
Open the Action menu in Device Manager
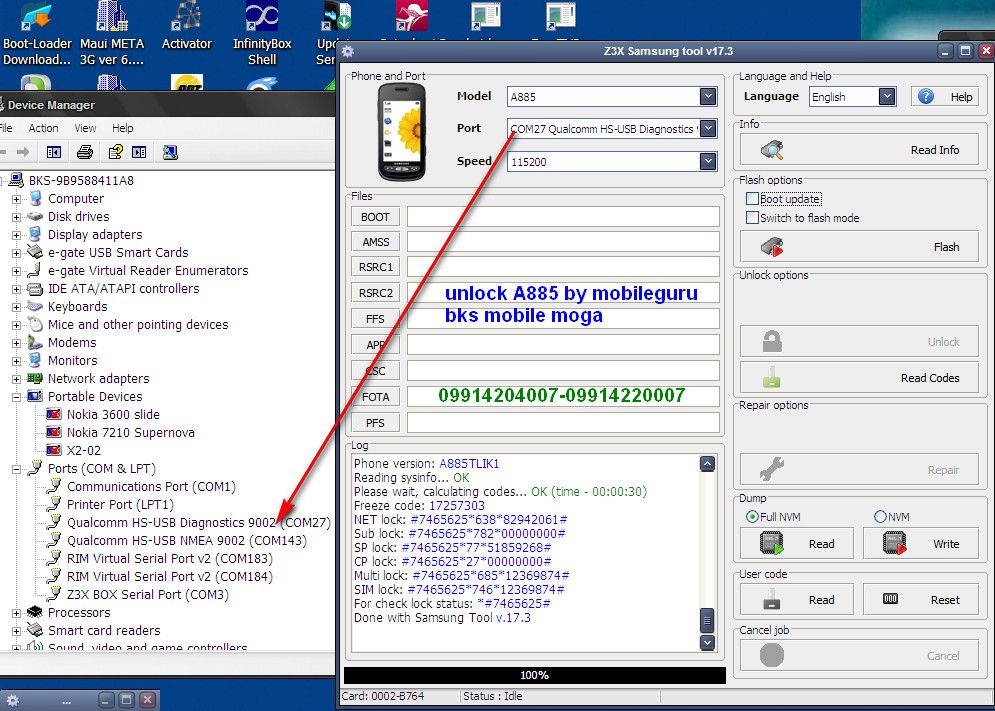pos(43,128)
